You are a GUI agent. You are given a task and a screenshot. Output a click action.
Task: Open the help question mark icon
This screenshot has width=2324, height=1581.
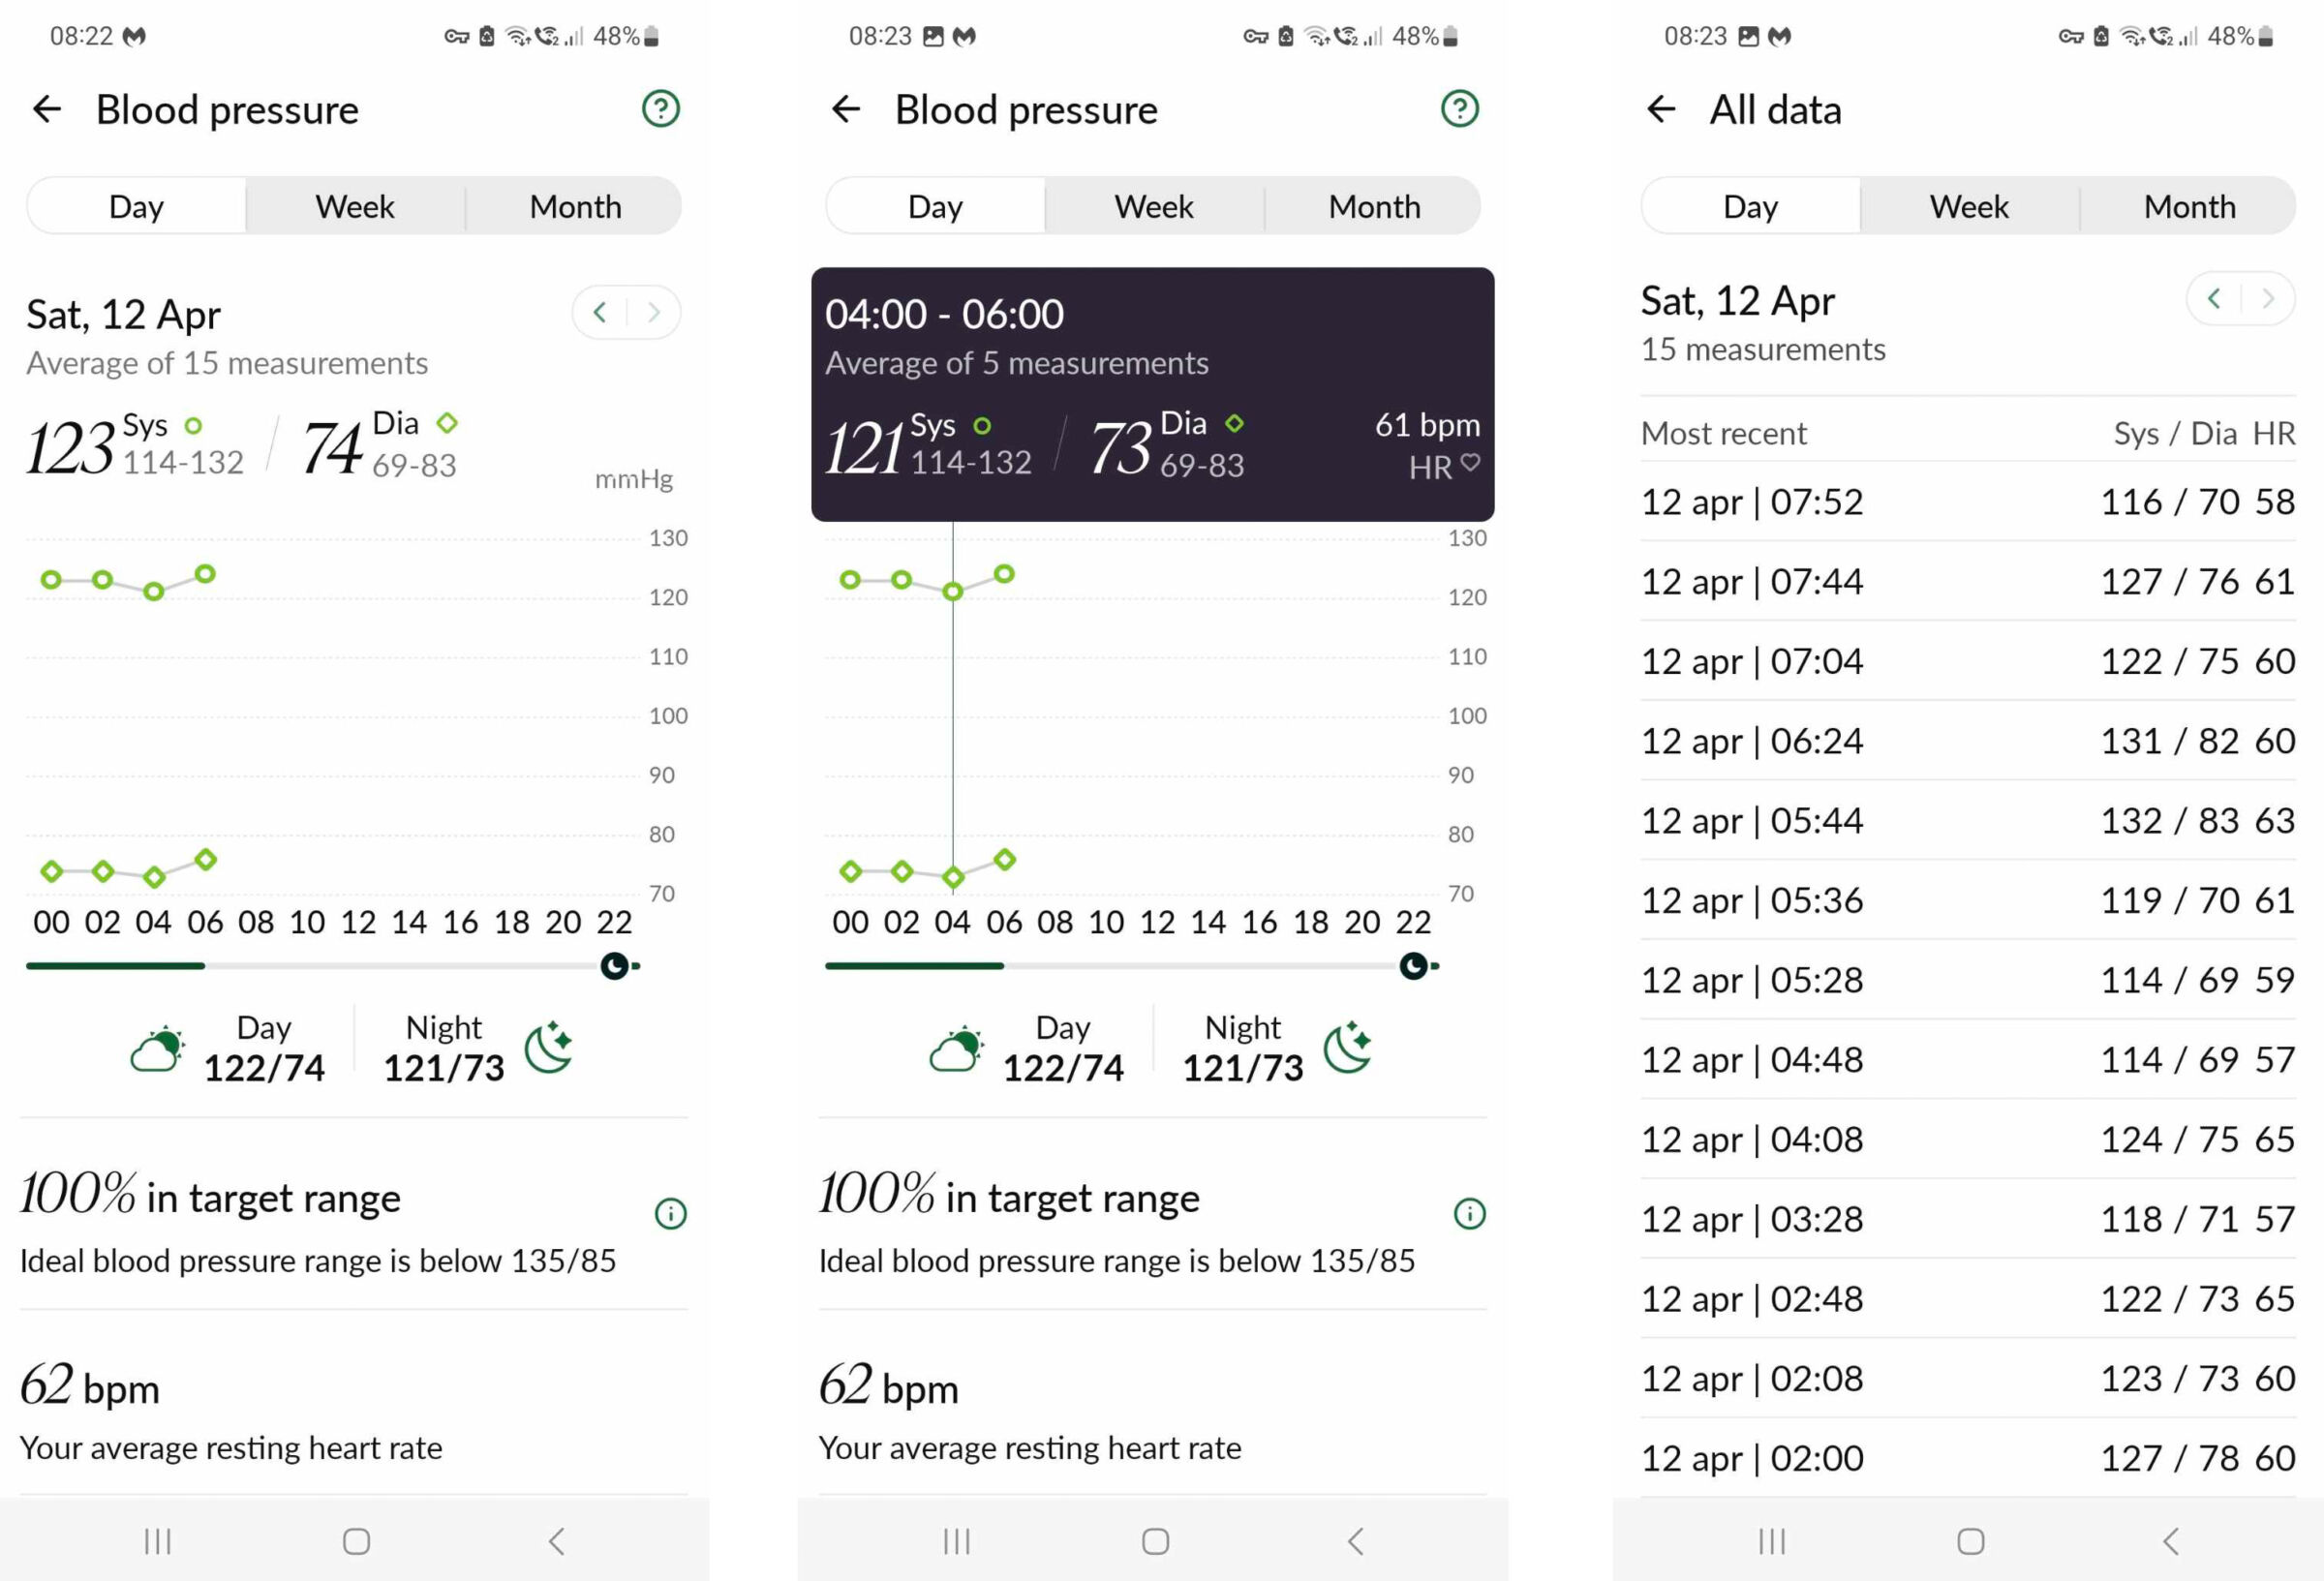coord(661,108)
